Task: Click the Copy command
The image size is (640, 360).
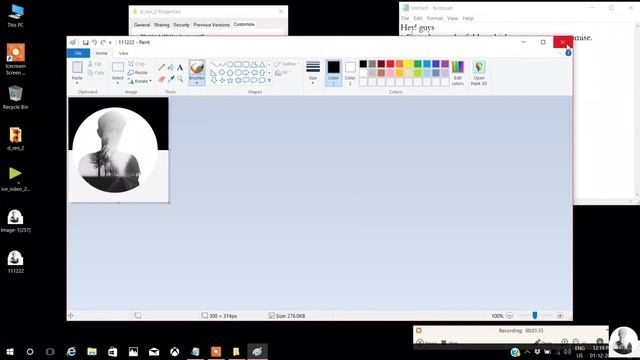Action: pos(96,73)
